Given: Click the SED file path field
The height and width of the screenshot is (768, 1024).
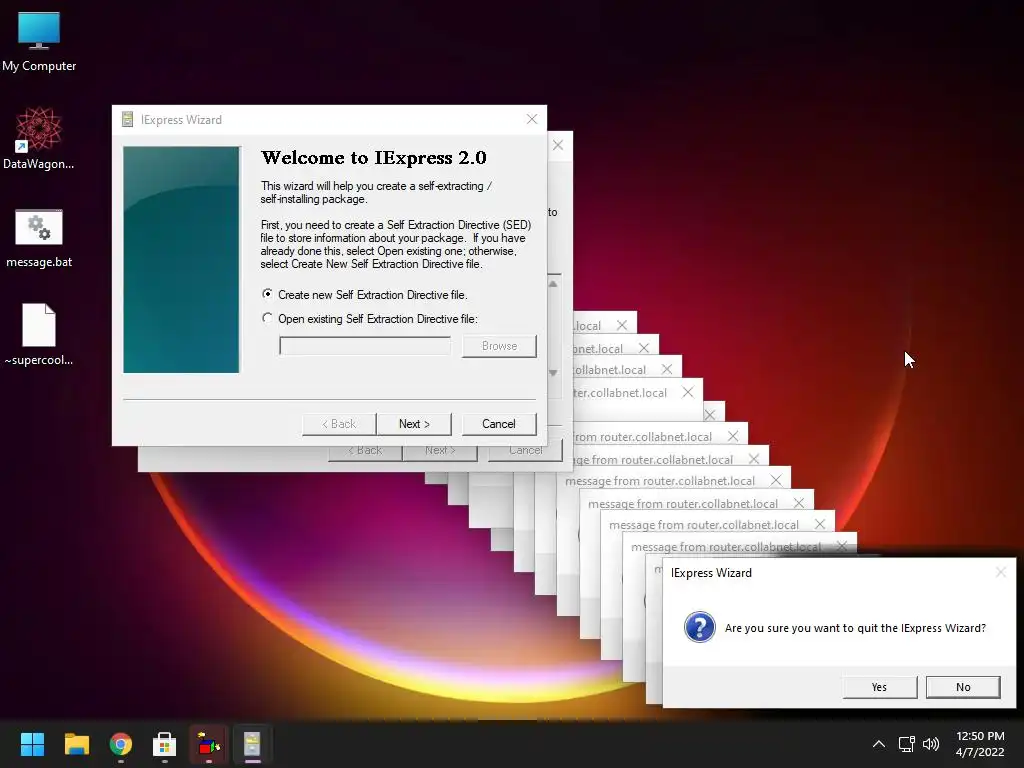Looking at the screenshot, I should pyautogui.click(x=364, y=345).
